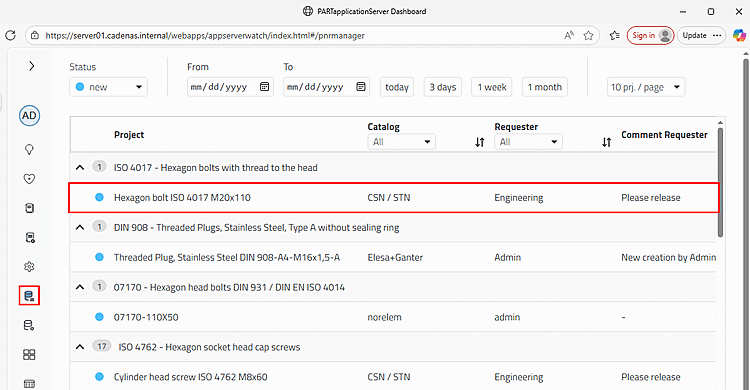Viewport: 750px width, 390px height.
Task: Click the blue status dot for 07170-110X50
Action: click(x=99, y=317)
